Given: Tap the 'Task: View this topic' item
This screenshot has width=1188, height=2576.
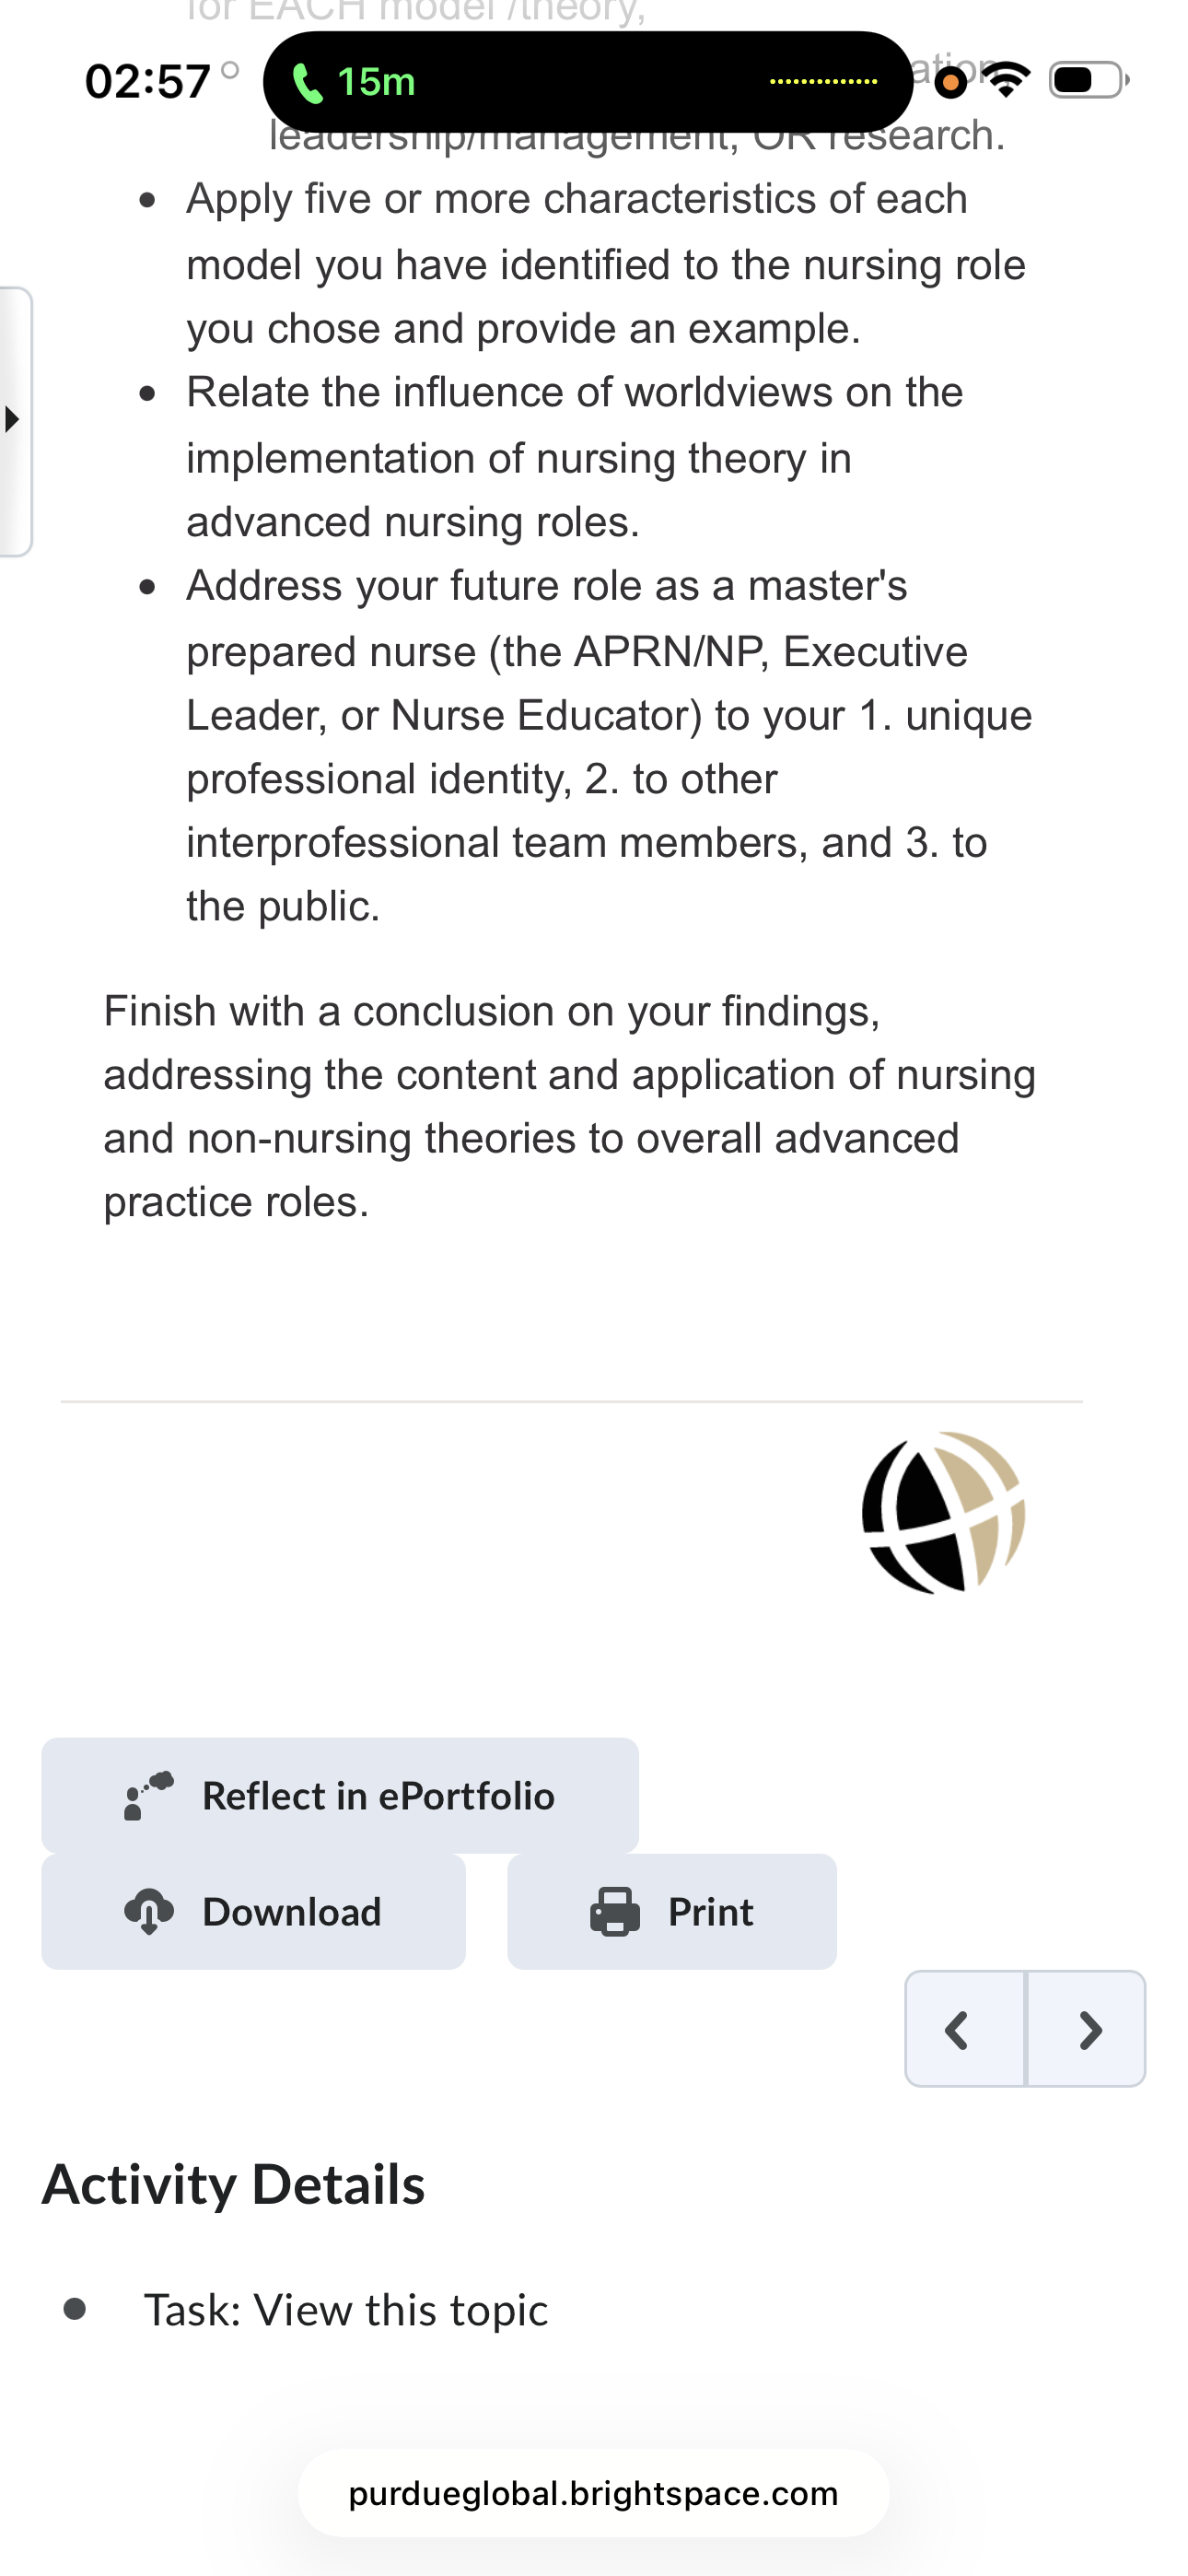Looking at the screenshot, I should 346,2310.
